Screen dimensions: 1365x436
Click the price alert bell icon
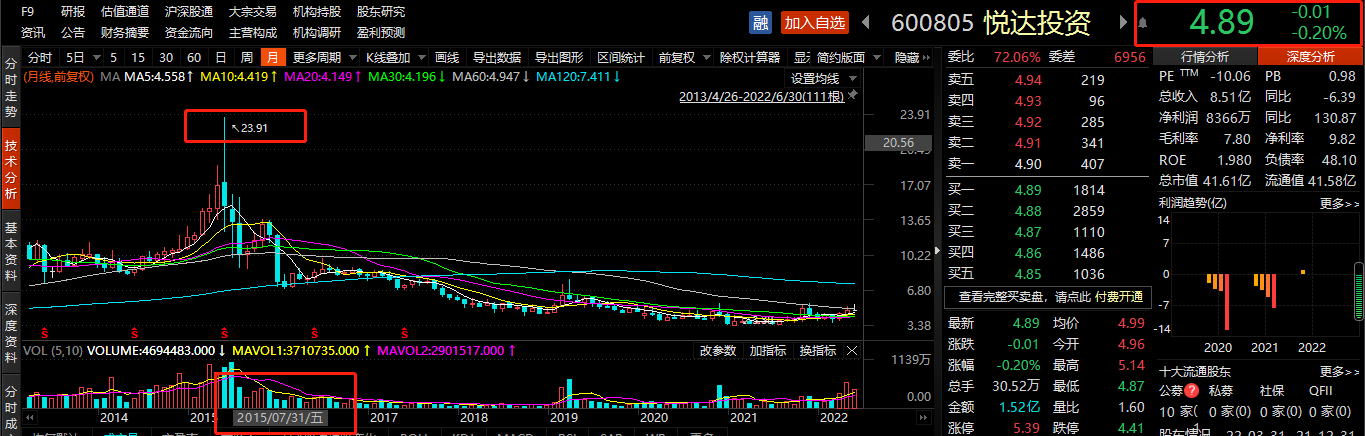[x=1143, y=22]
